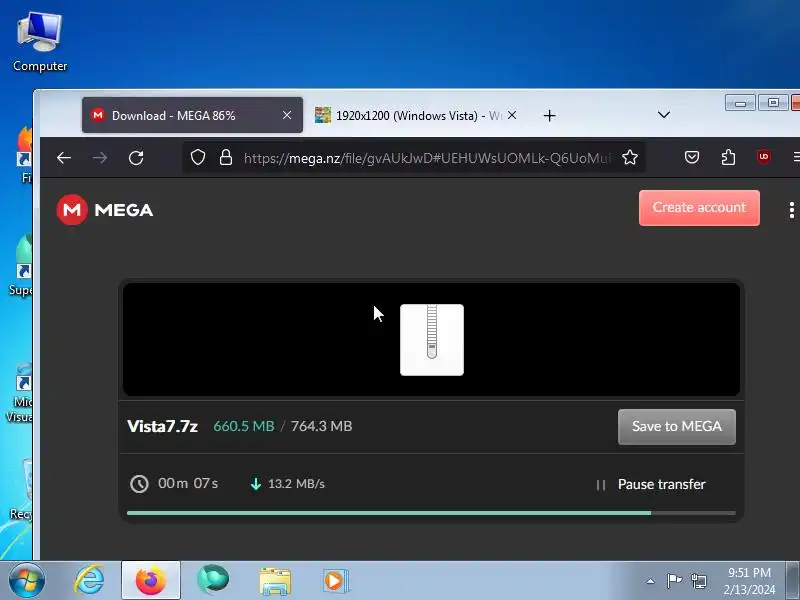The image size is (800, 600).
Task: Open the Pocket save icon
Action: (692, 158)
